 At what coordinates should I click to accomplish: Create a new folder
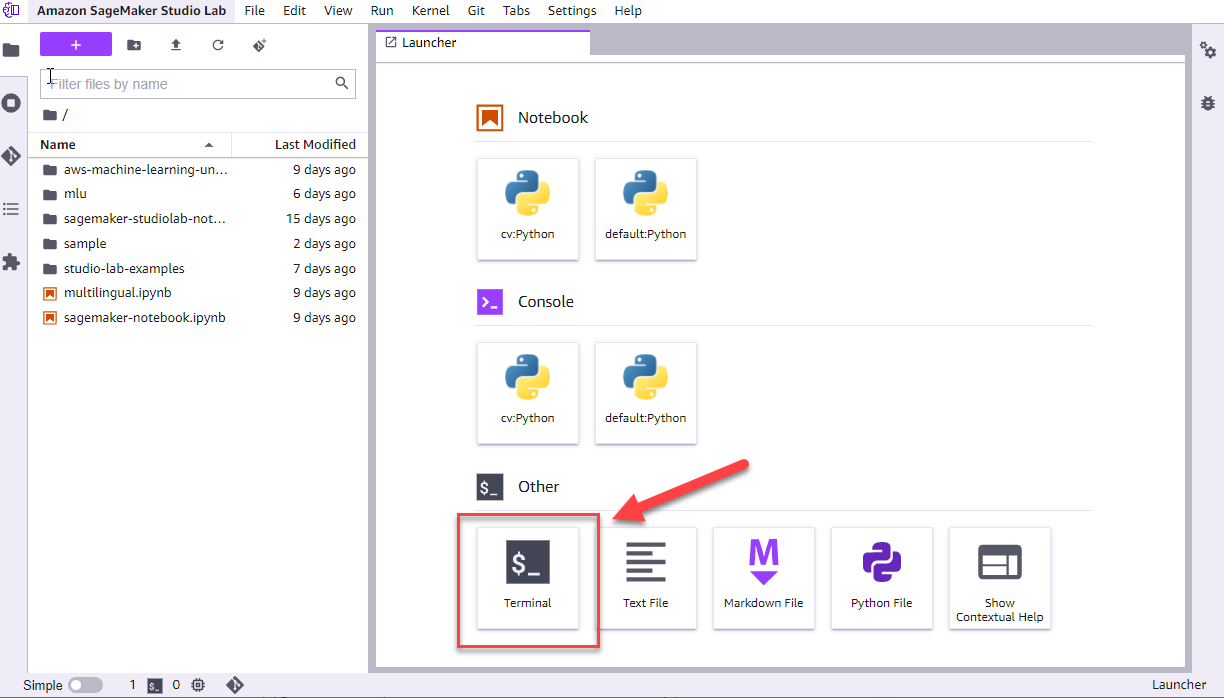click(134, 45)
